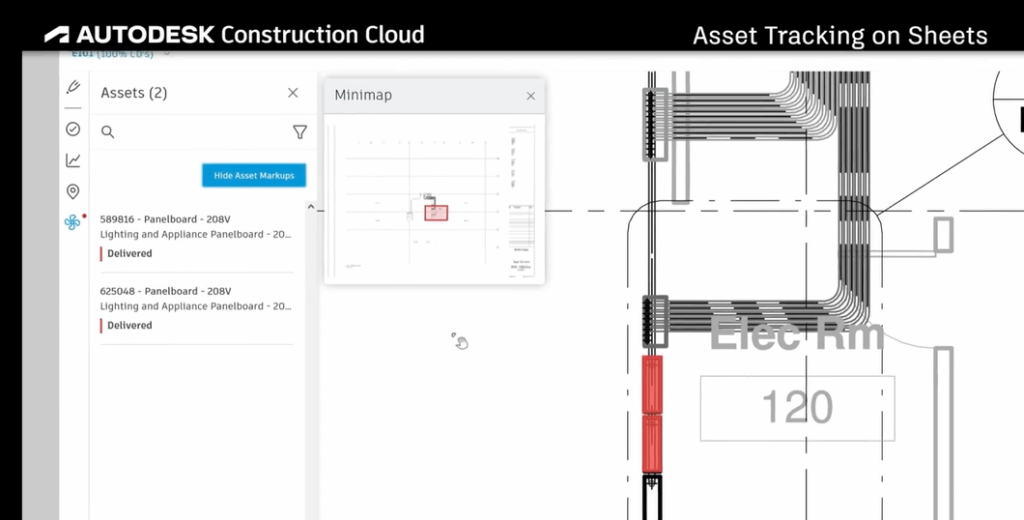Close the Minimap window
This screenshot has width=1024, height=520.
pos(530,96)
